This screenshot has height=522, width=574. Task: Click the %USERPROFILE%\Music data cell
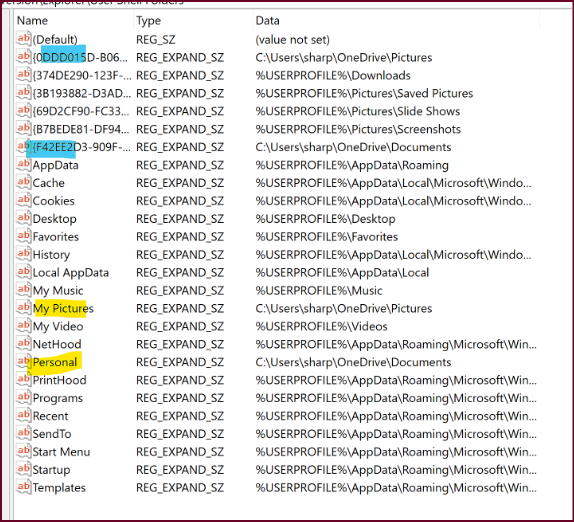[x=318, y=291]
